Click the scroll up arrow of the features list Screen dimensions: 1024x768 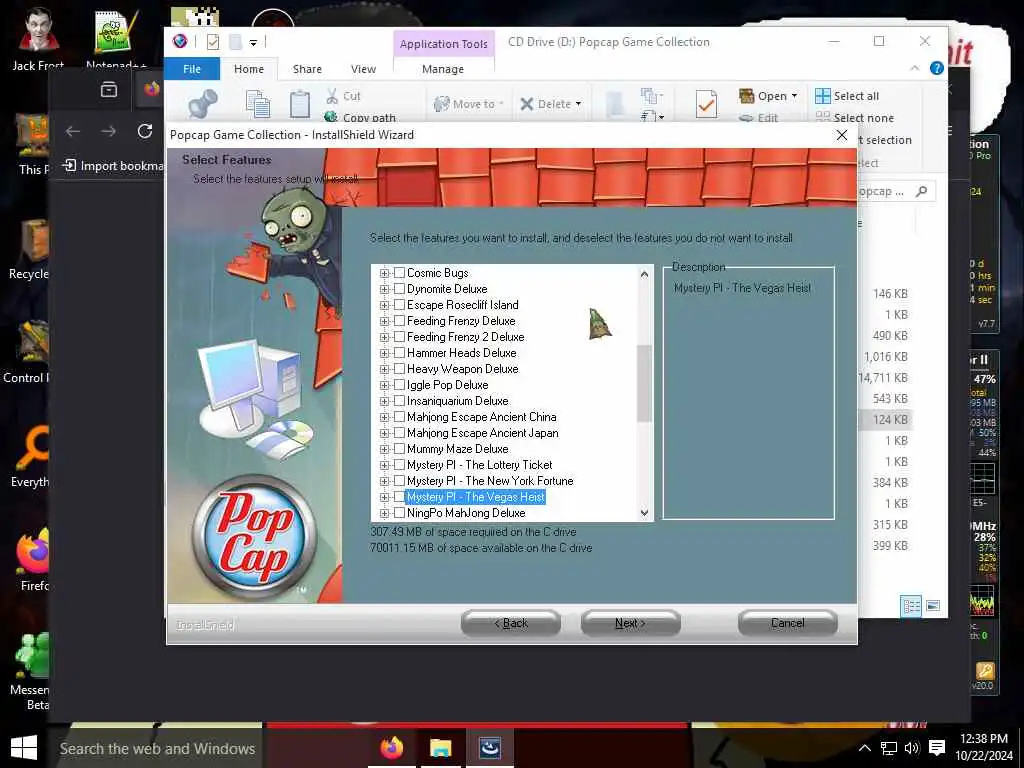645,274
